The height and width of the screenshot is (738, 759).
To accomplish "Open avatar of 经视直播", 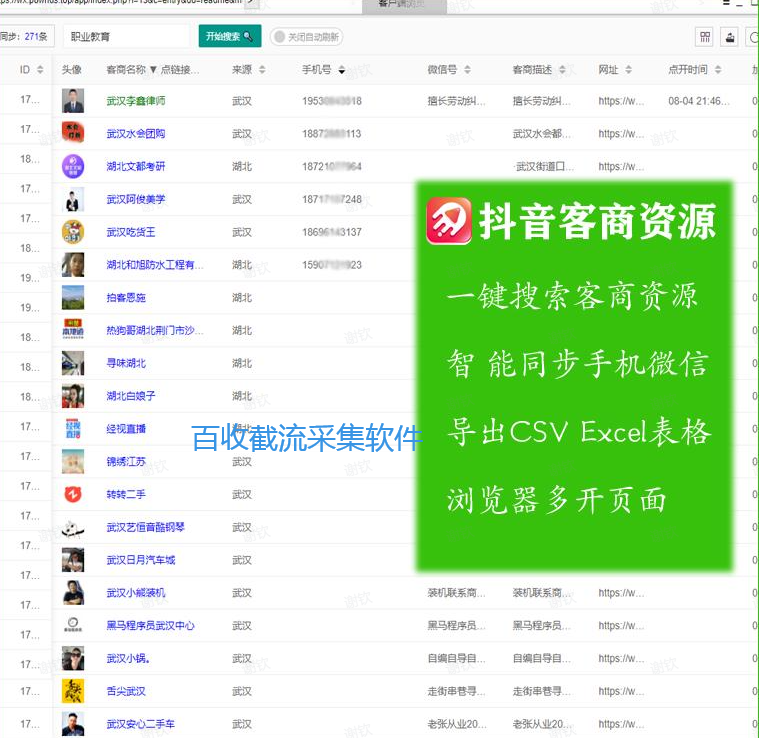I will (x=73, y=429).
